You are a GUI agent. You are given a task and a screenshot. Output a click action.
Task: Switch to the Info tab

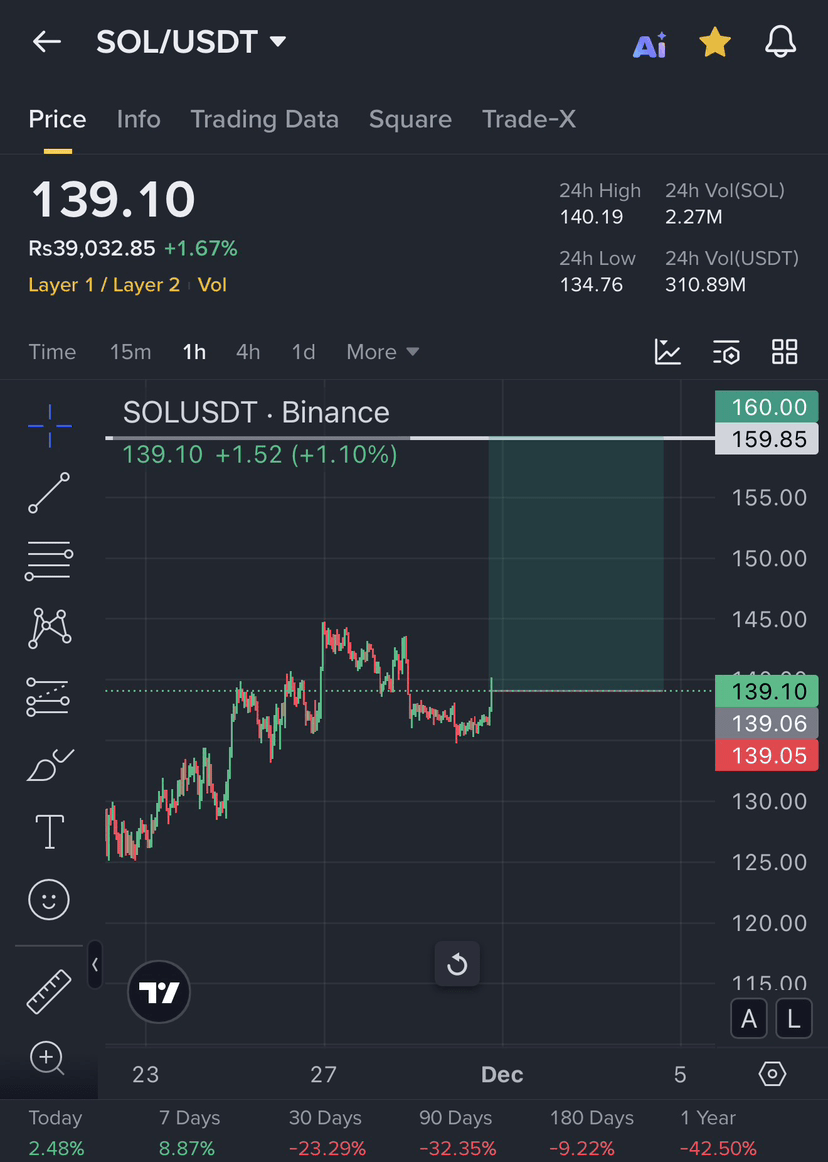(139, 119)
